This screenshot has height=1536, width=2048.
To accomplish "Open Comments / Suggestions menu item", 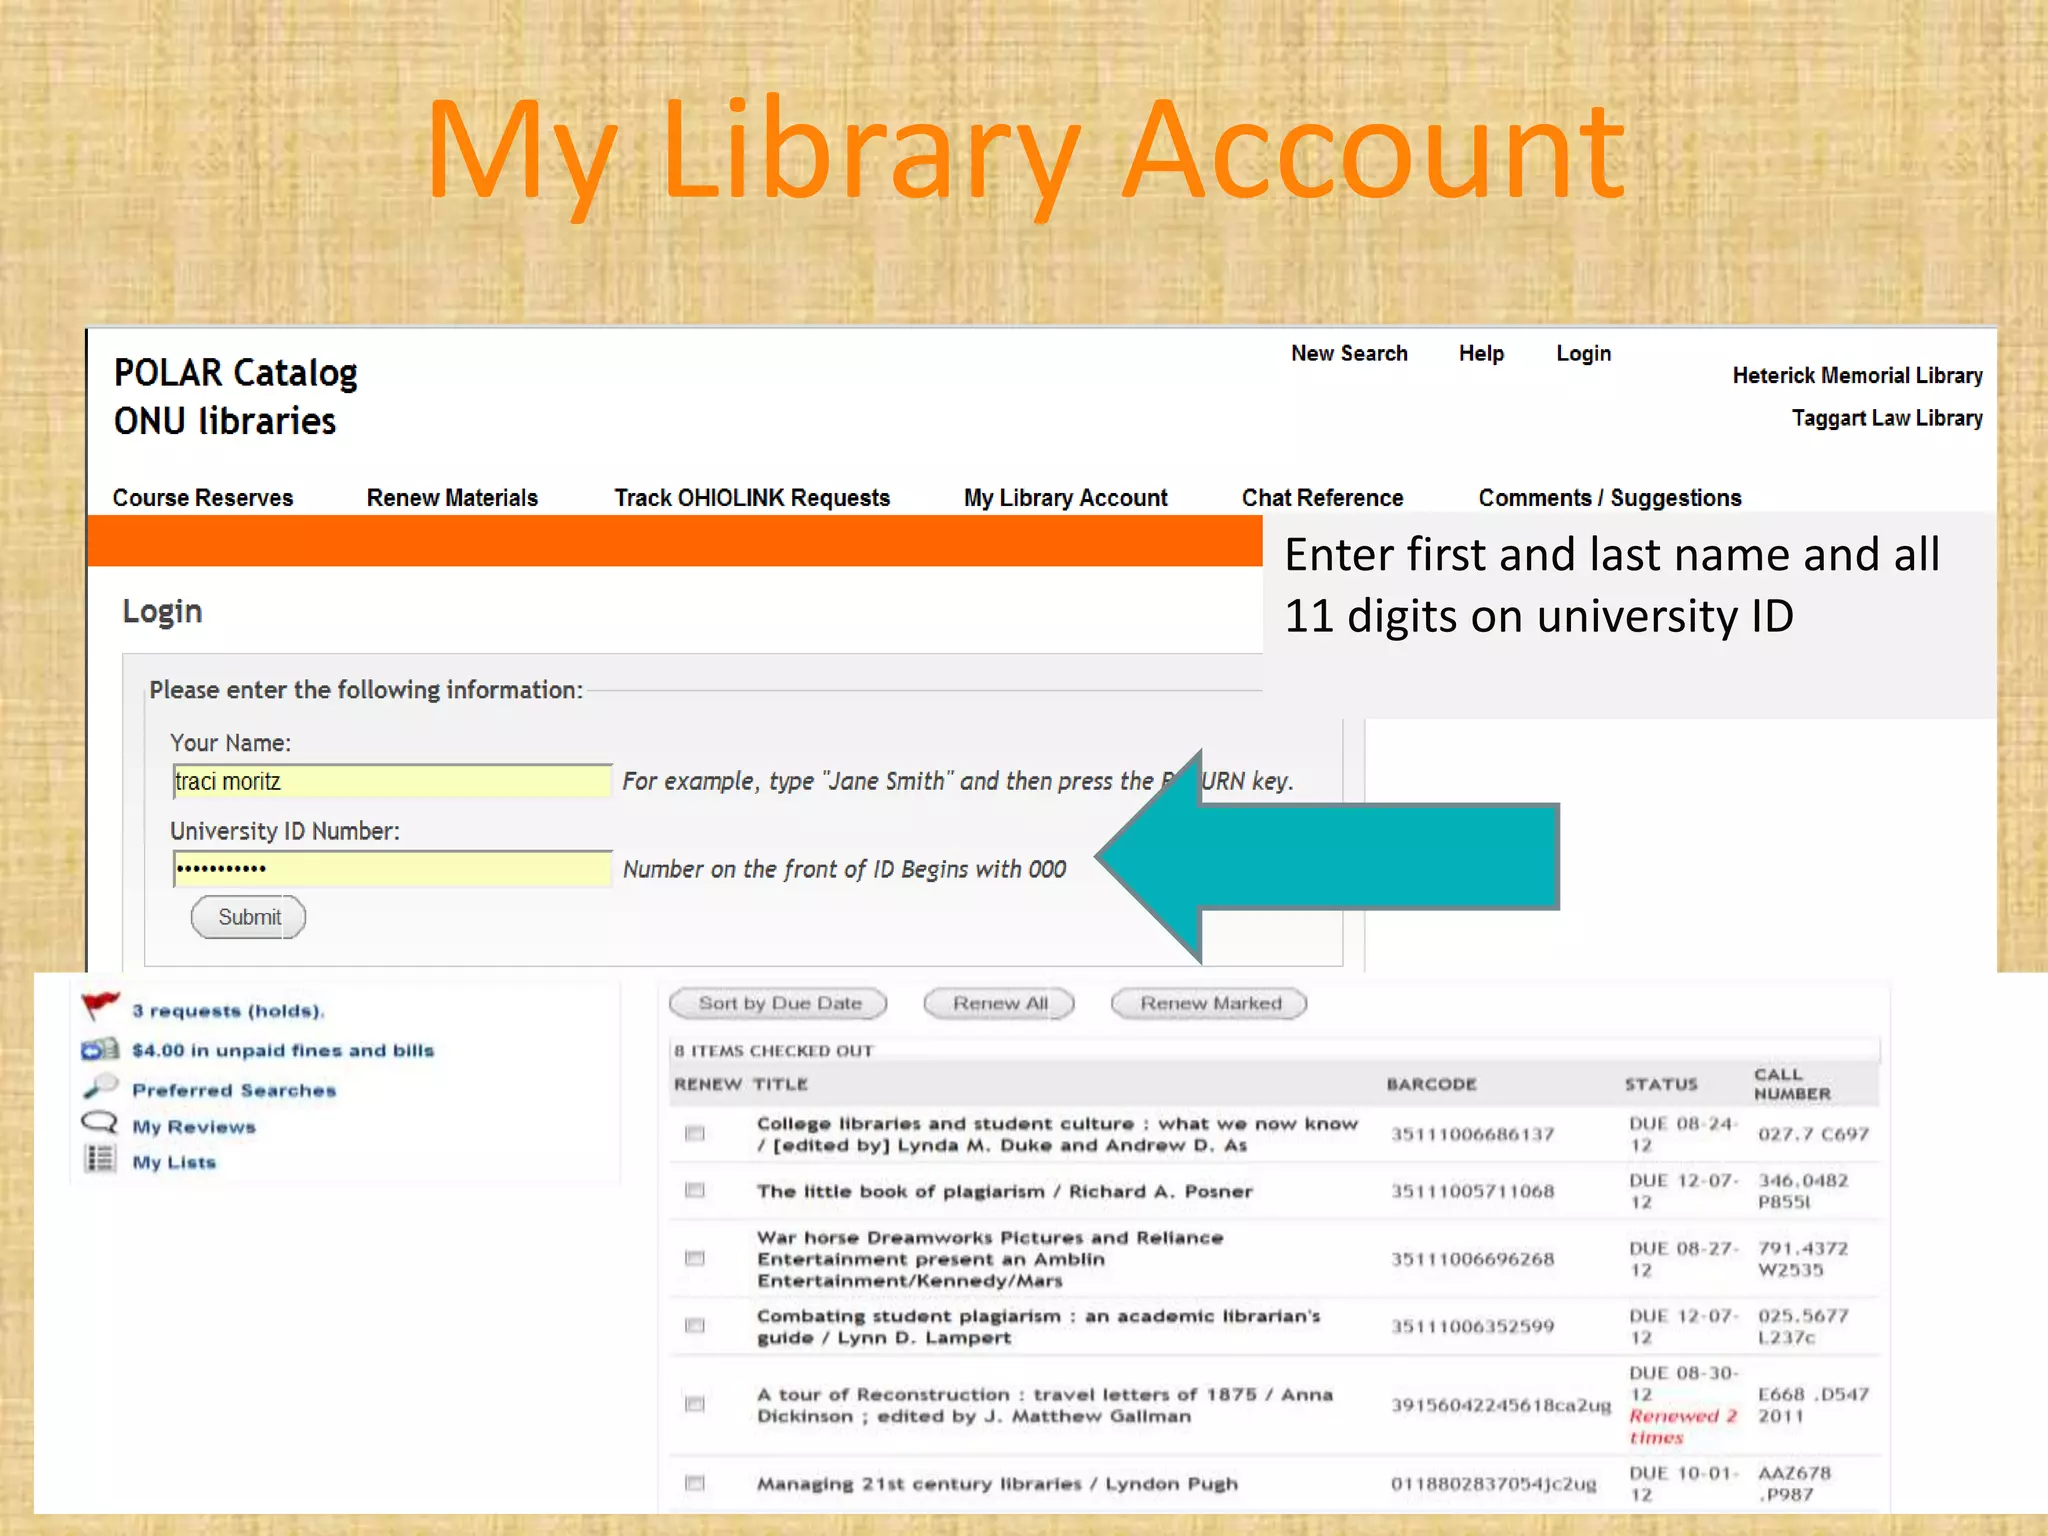I will point(1610,498).
